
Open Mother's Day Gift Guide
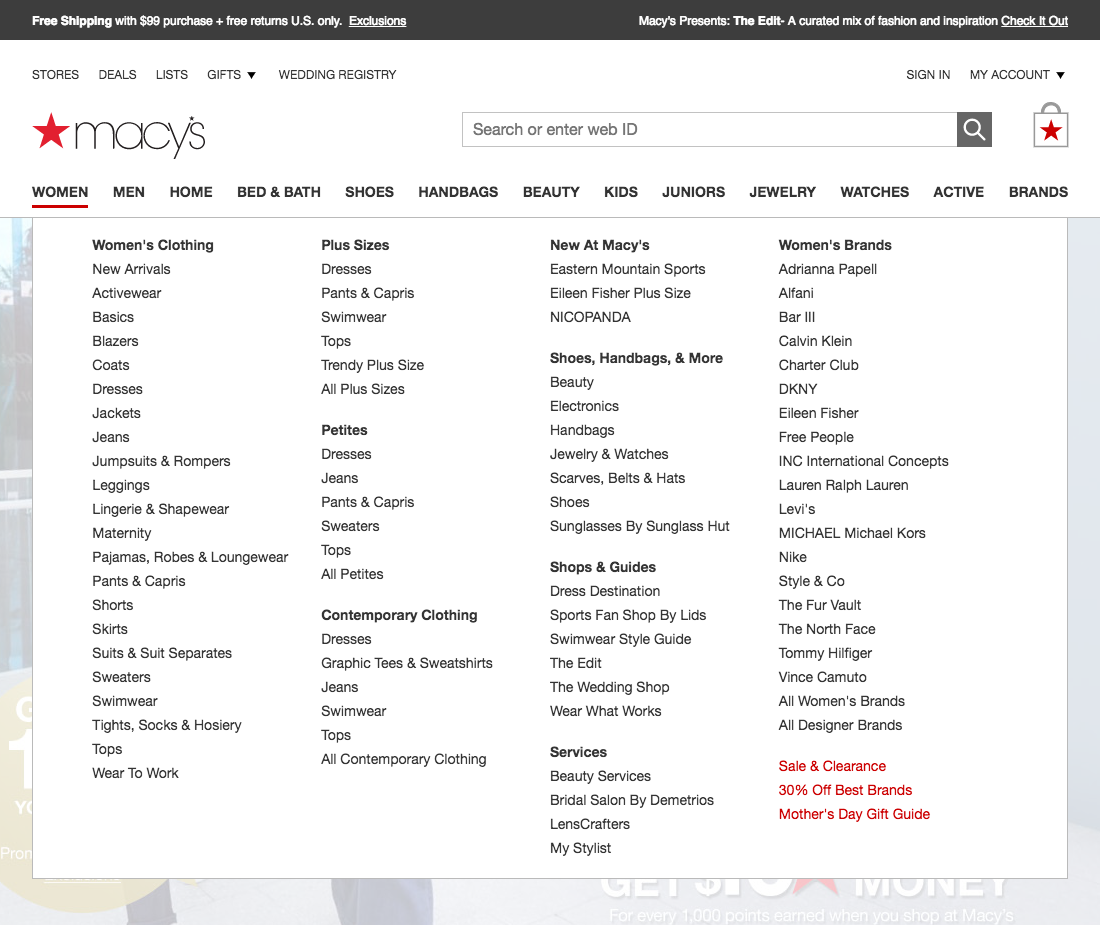[x=854, y=814]
